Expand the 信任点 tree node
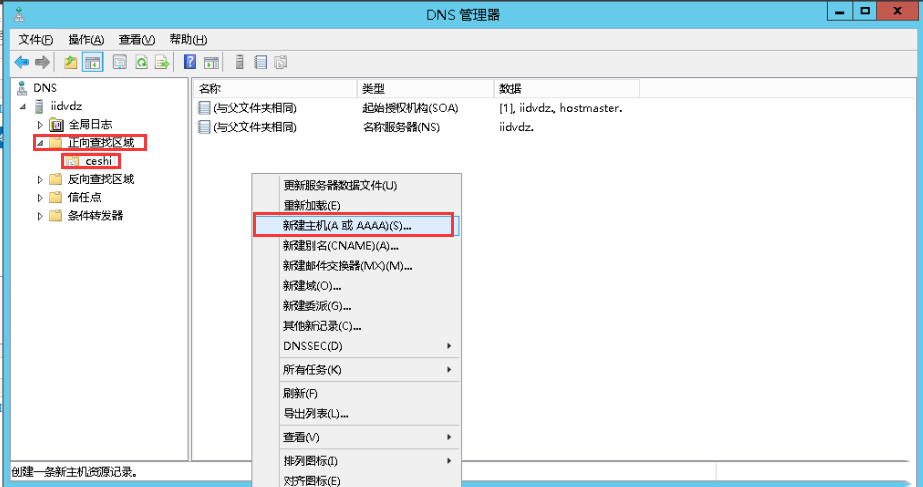The height and width of the screenshot is (487, 923). point(40,198)
